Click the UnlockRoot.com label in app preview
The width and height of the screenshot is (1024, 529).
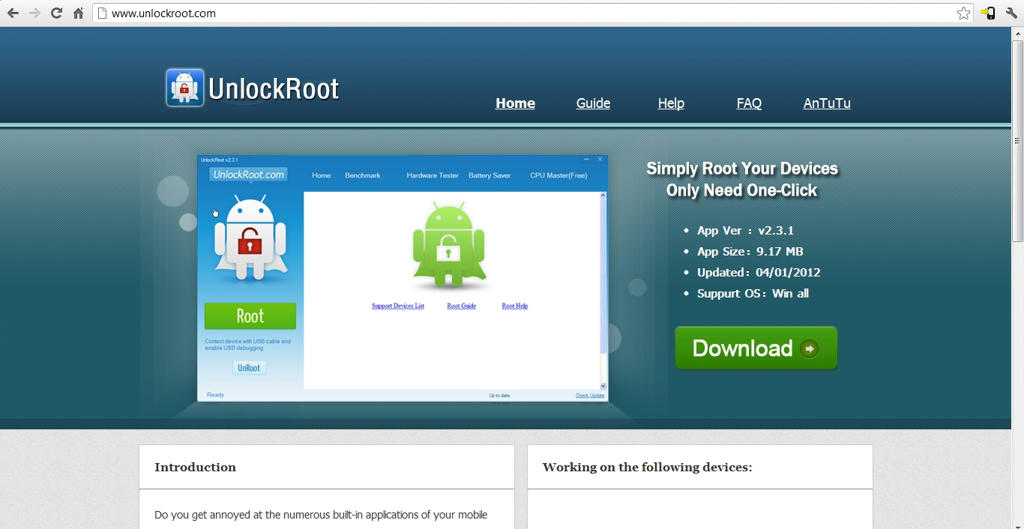[x=248, y=174]
